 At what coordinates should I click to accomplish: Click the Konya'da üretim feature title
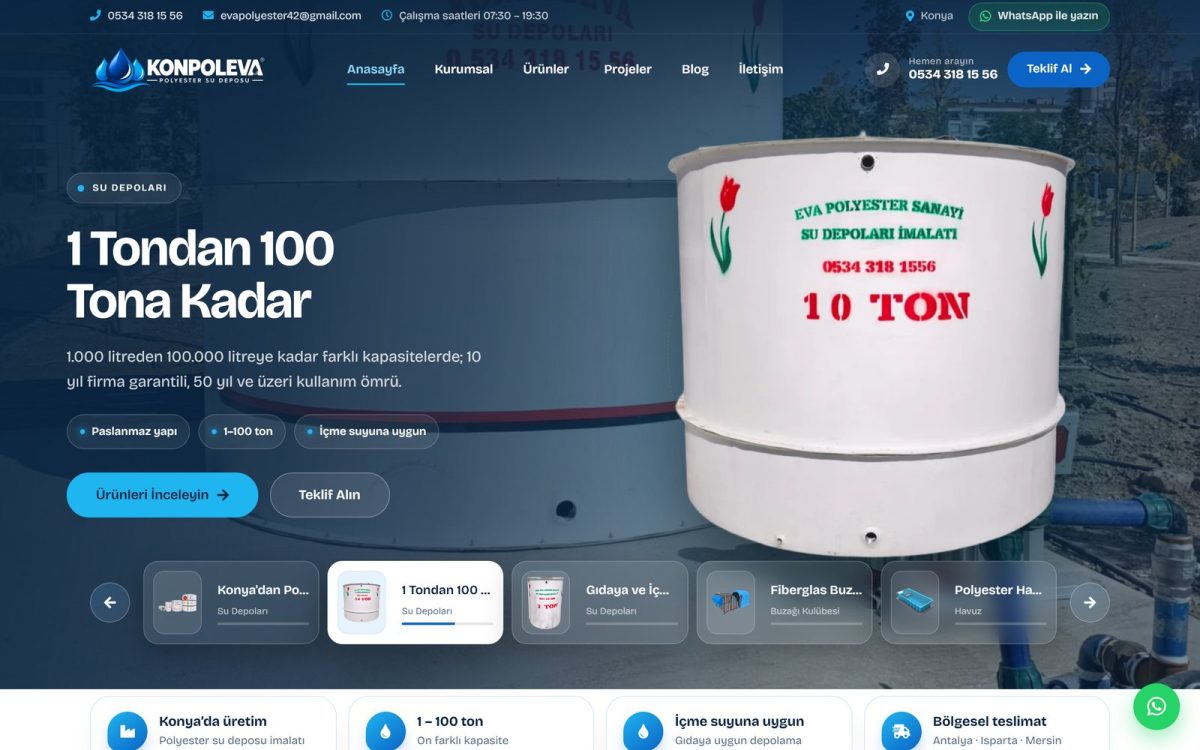click(213, 721)
